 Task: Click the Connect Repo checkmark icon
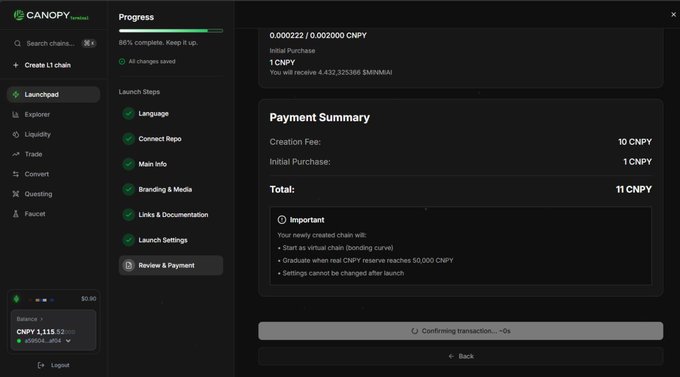pos(128,139)
